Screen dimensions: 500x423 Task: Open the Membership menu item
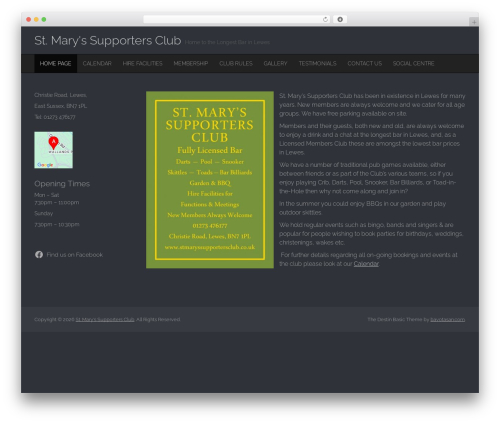[191, 63]
